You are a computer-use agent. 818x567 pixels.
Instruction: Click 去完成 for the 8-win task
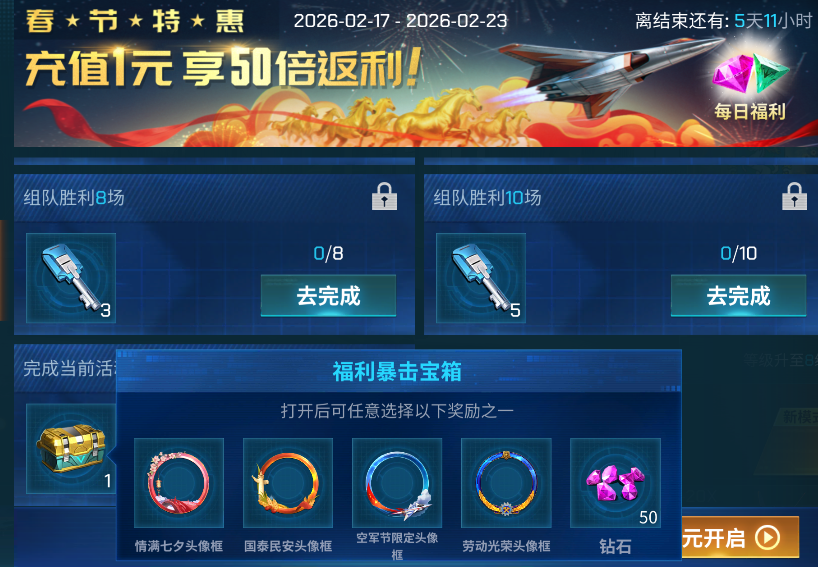point(328,296)
